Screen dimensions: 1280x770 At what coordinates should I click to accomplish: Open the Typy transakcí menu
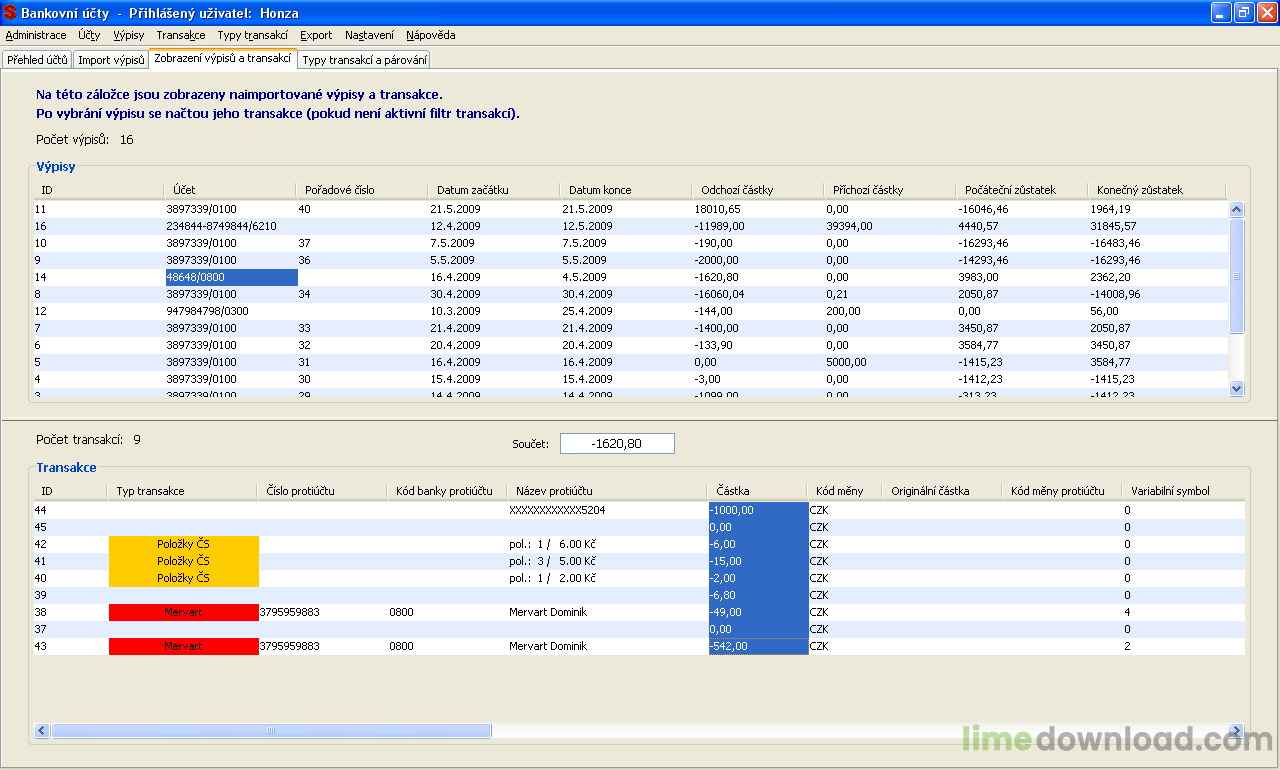click(253, 35)
